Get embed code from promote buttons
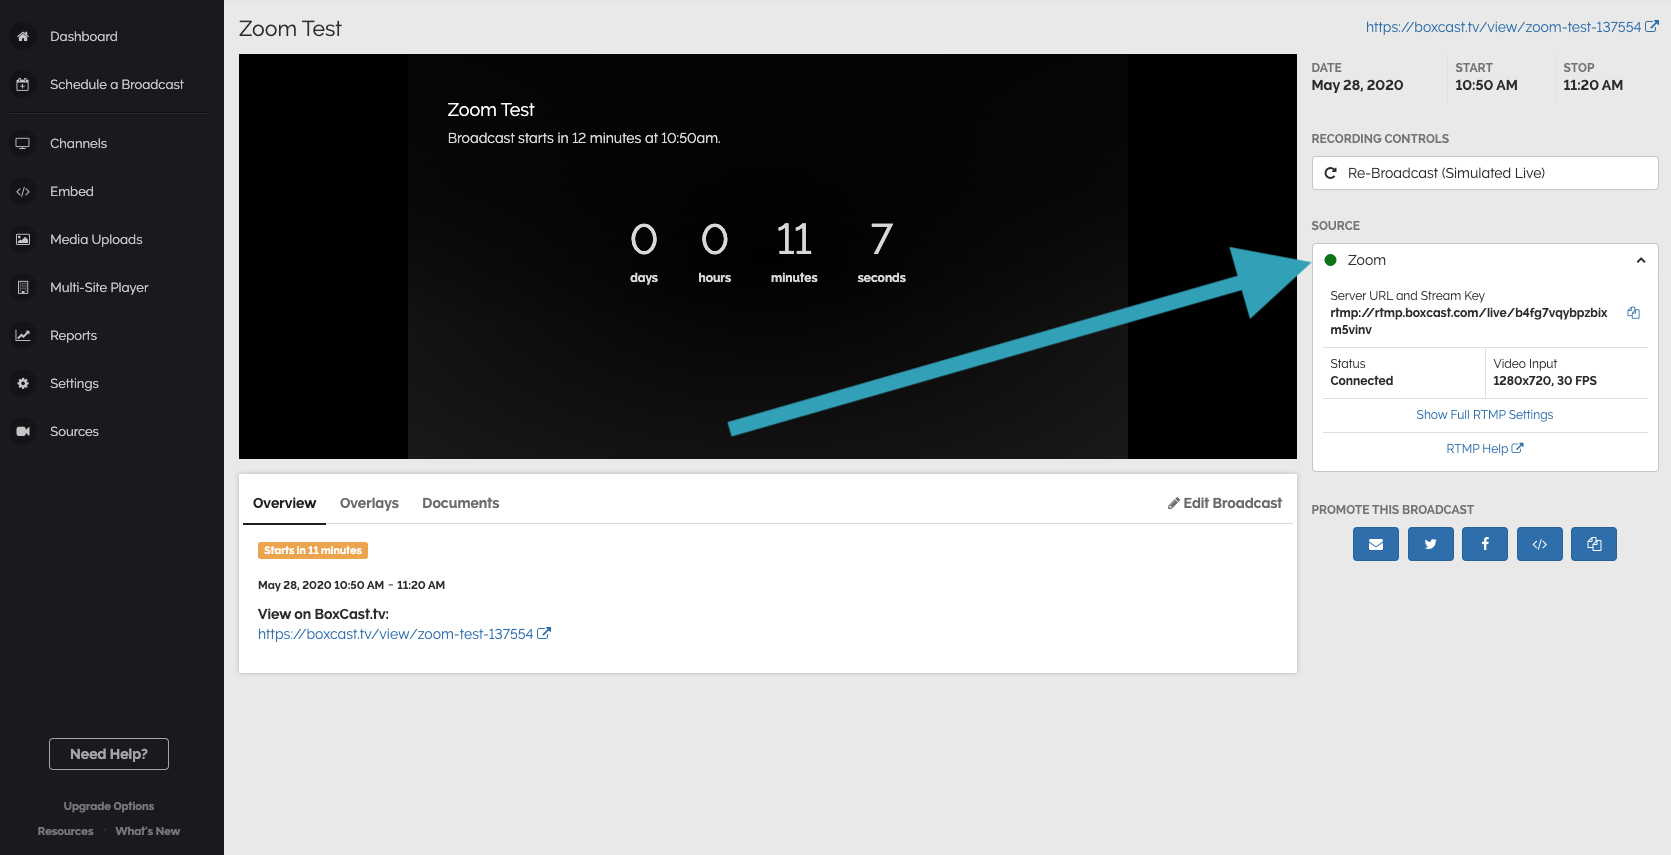Viewport: 1671px width, 855px height. tap(1539, 544)
